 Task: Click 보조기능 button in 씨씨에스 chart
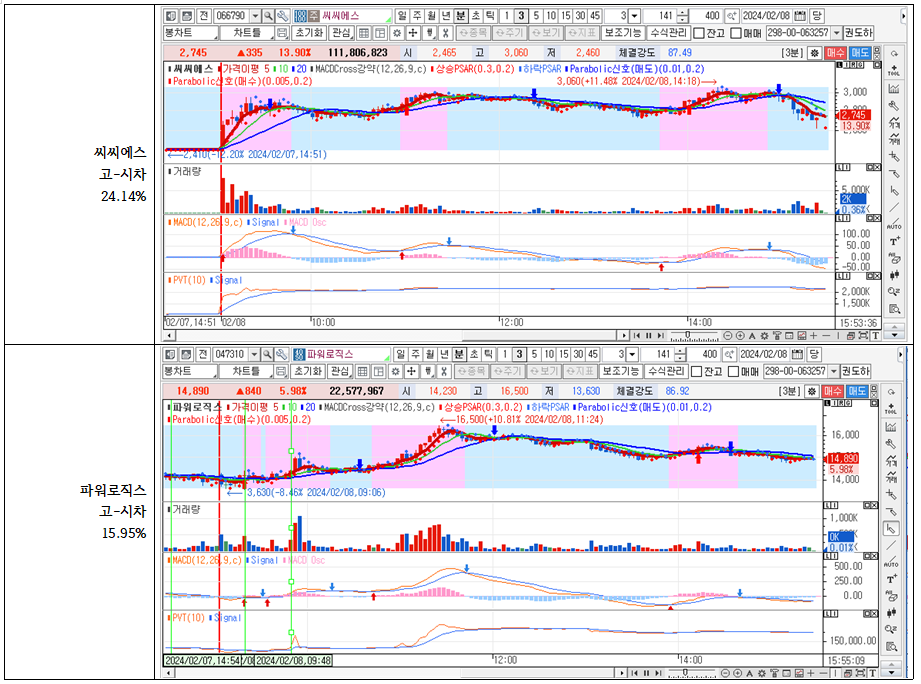click(x=623, y=33)
